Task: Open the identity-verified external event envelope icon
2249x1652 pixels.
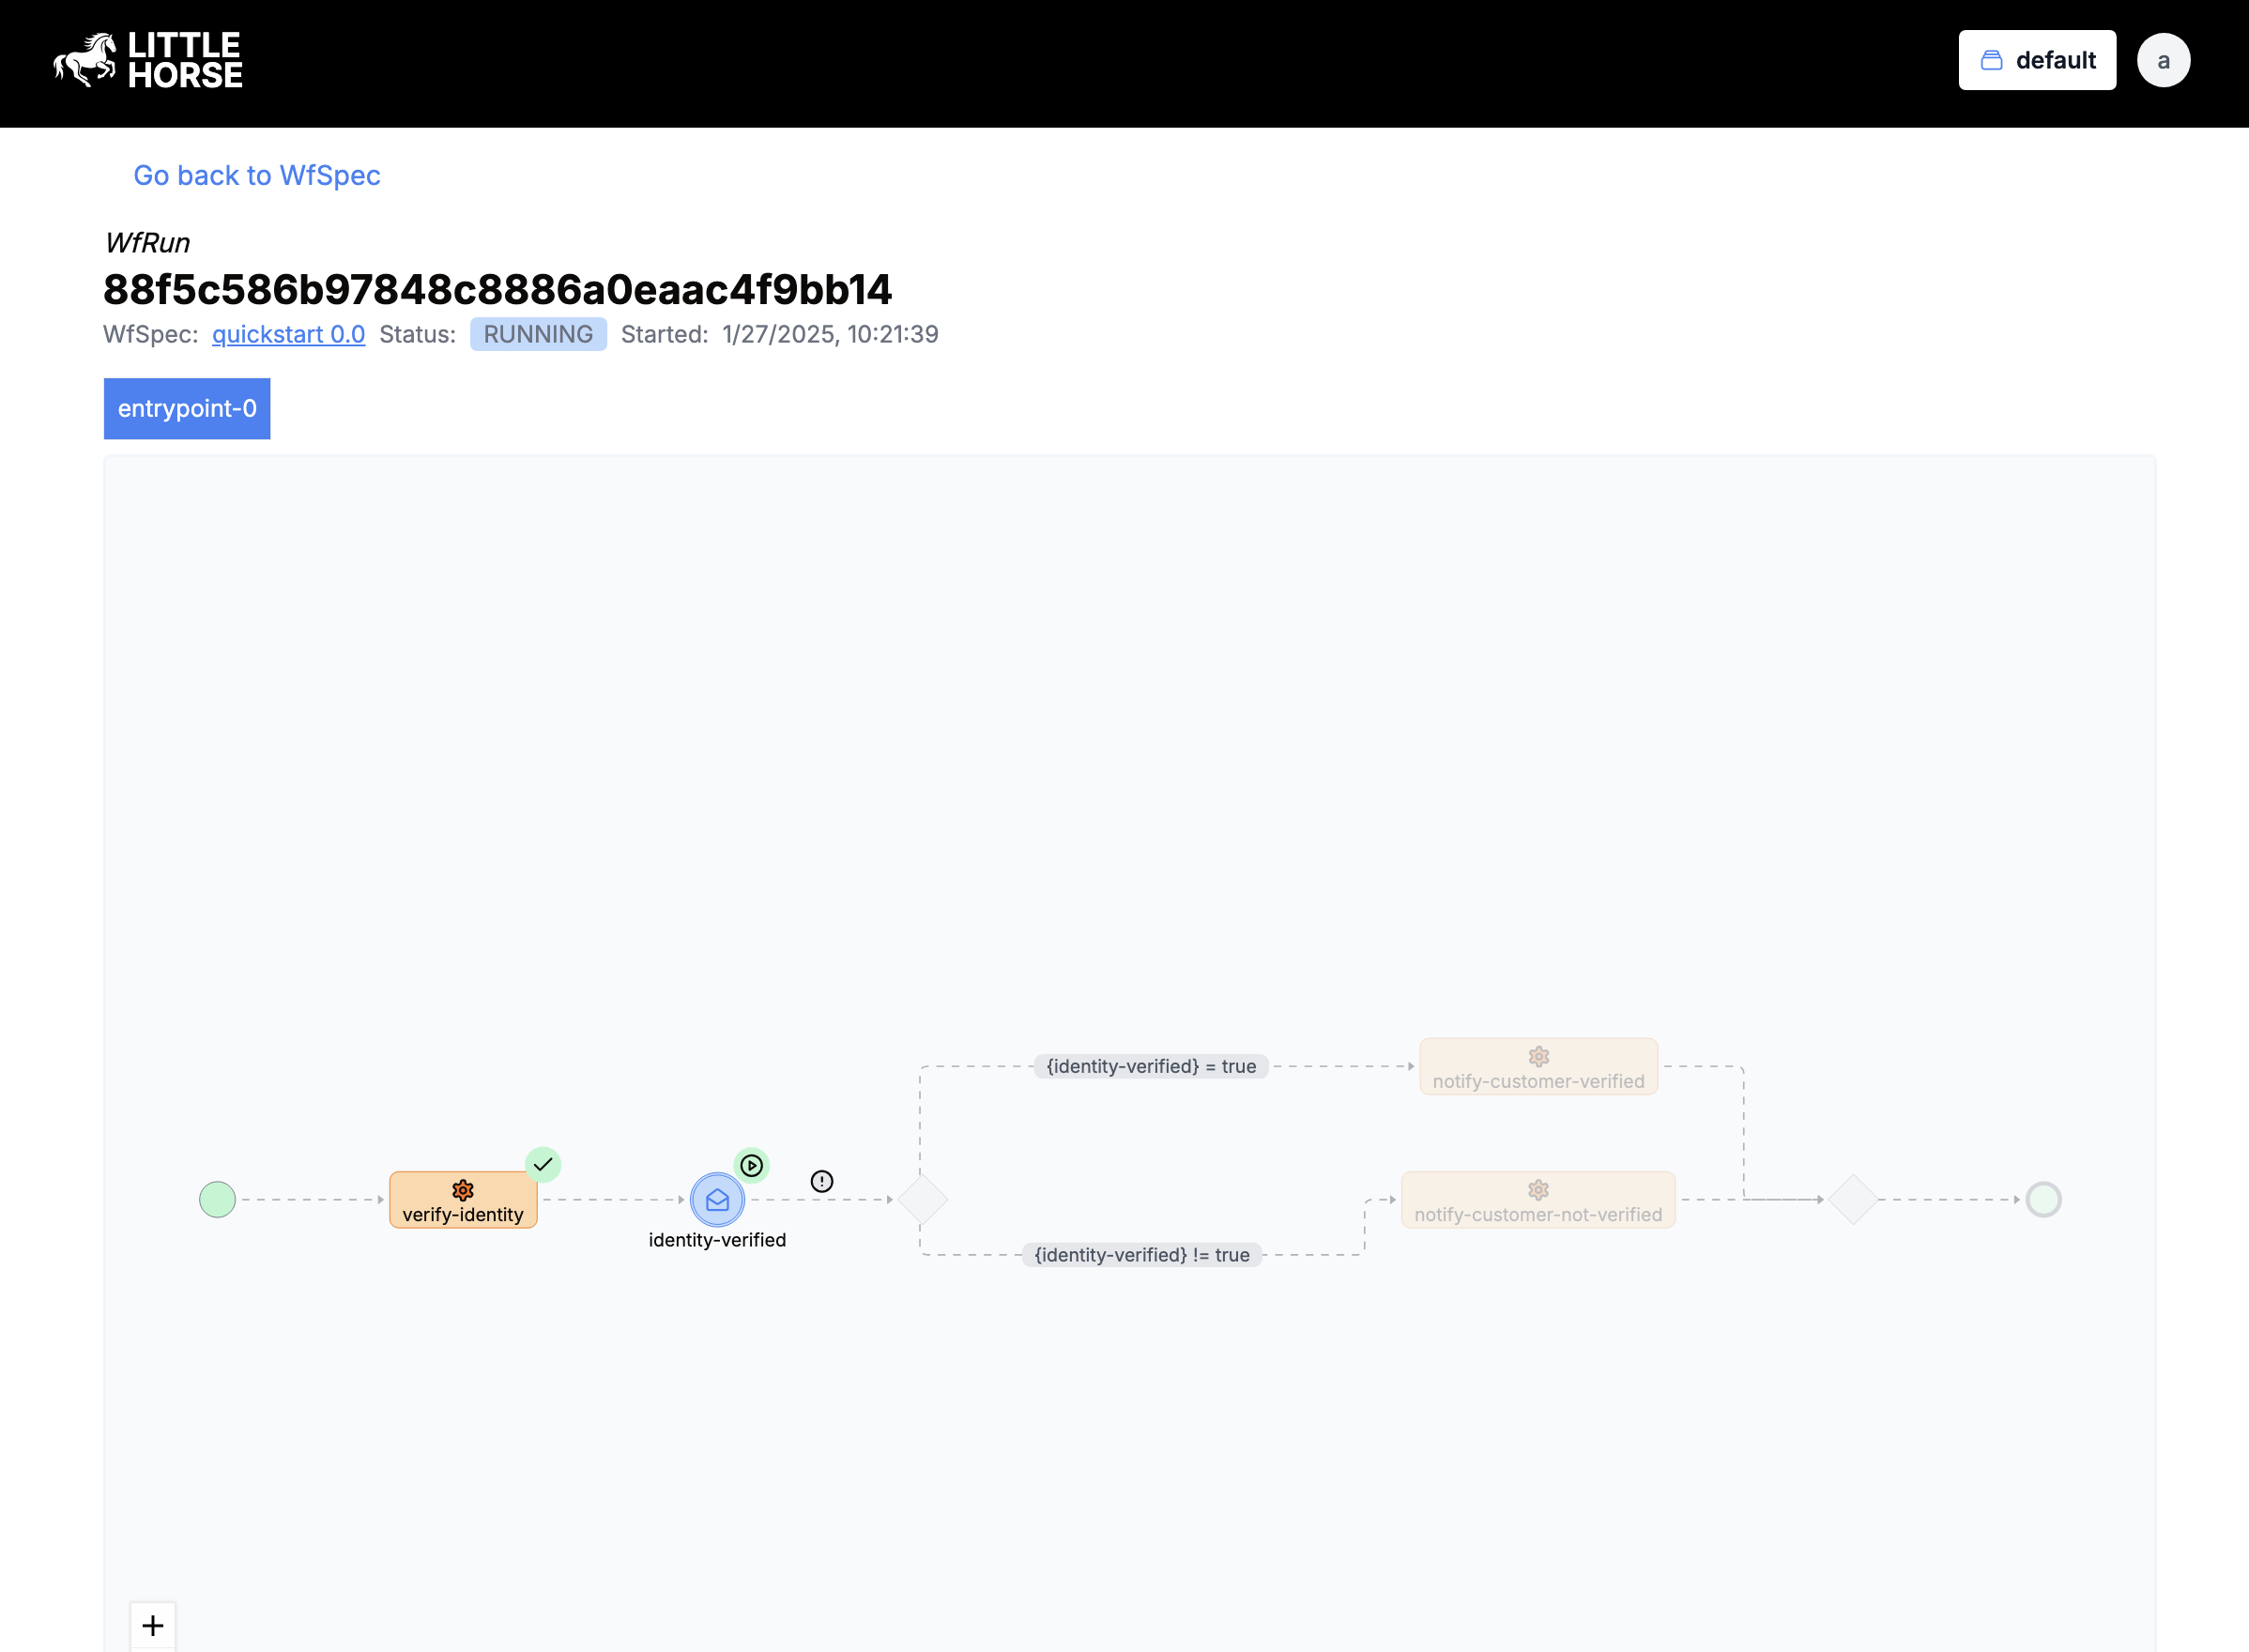Action: (716, 1200)
